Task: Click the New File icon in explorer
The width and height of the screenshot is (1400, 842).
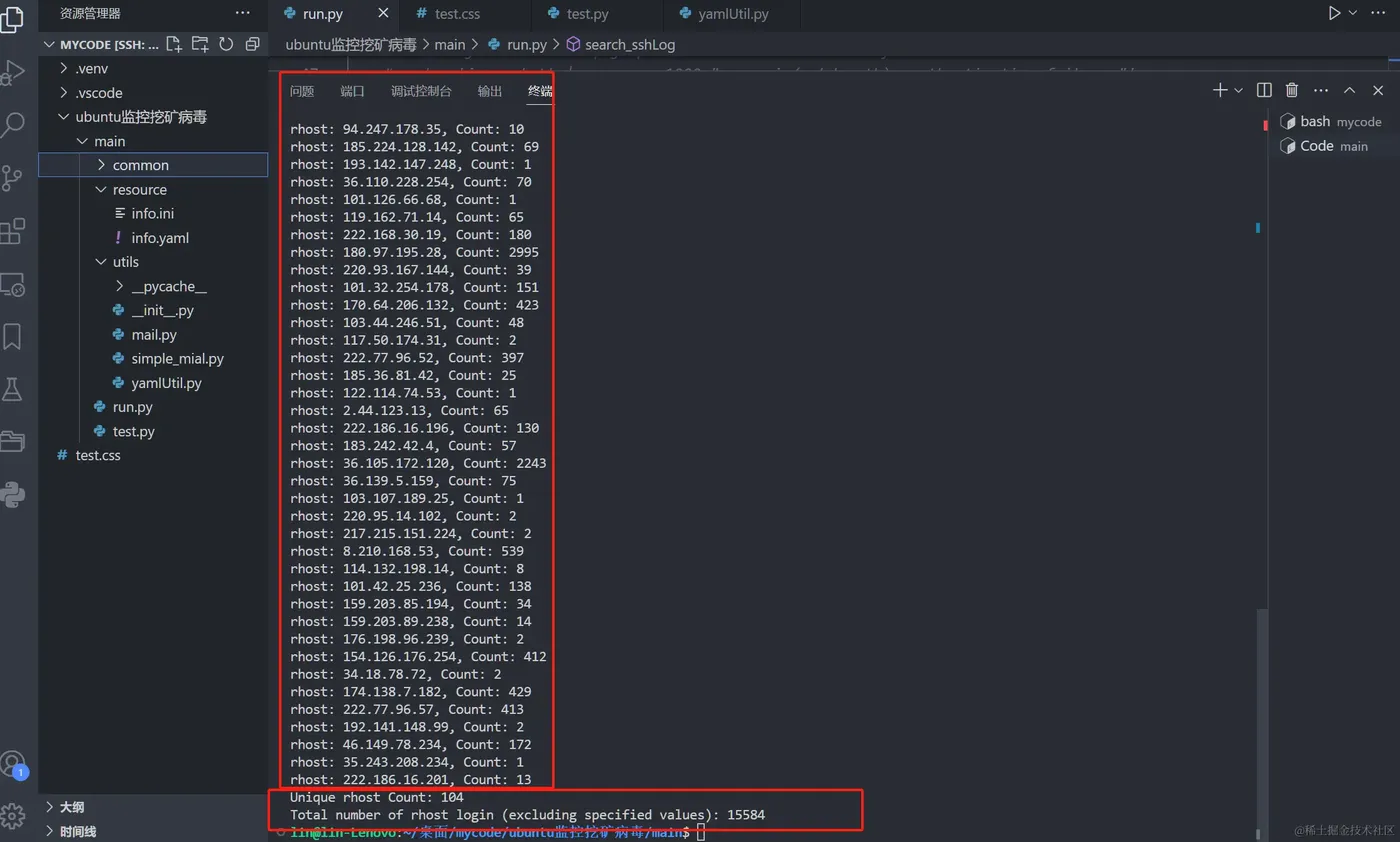Action: [174, 44]
